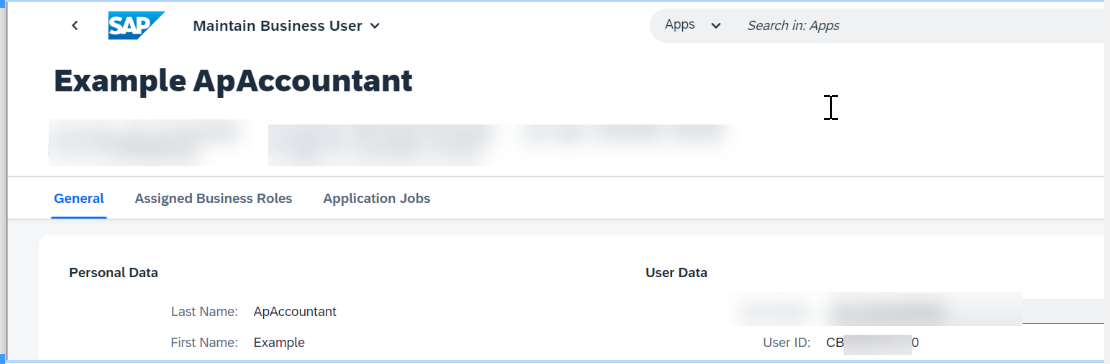This screenshot has width=1110, height=364.
Task: Select the User Data section heading
Action: coord(676,273)
